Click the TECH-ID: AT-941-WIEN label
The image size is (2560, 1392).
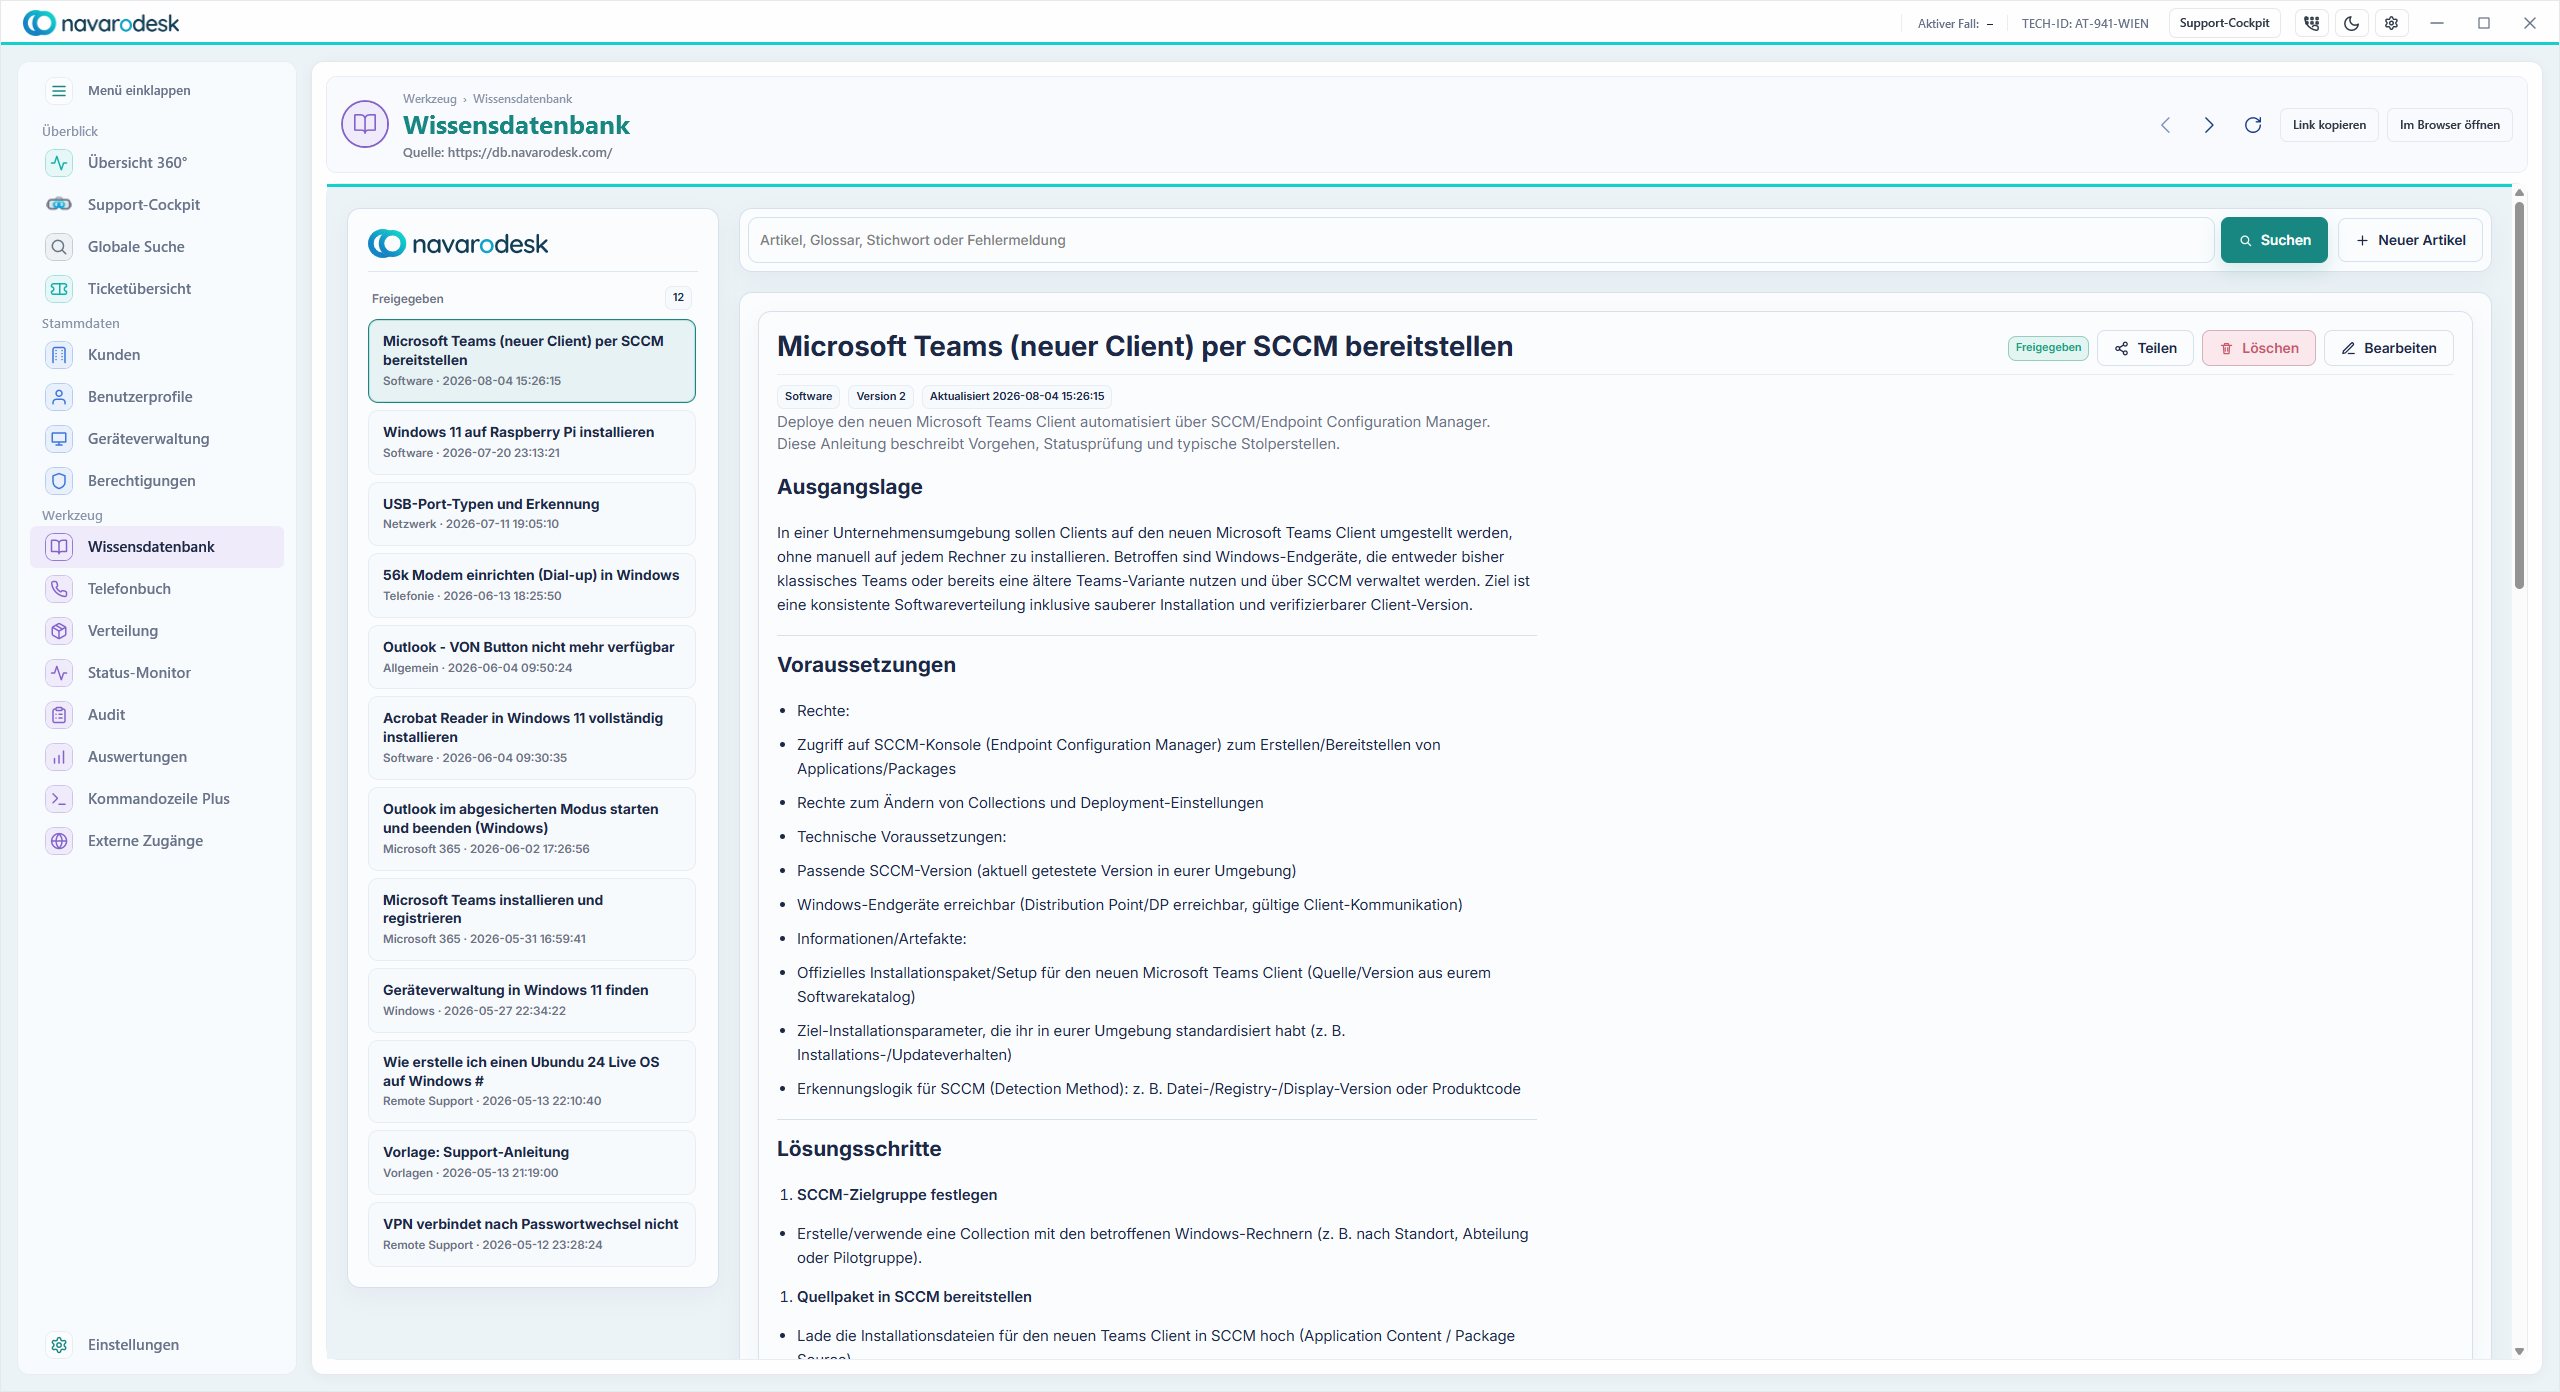2085,24
